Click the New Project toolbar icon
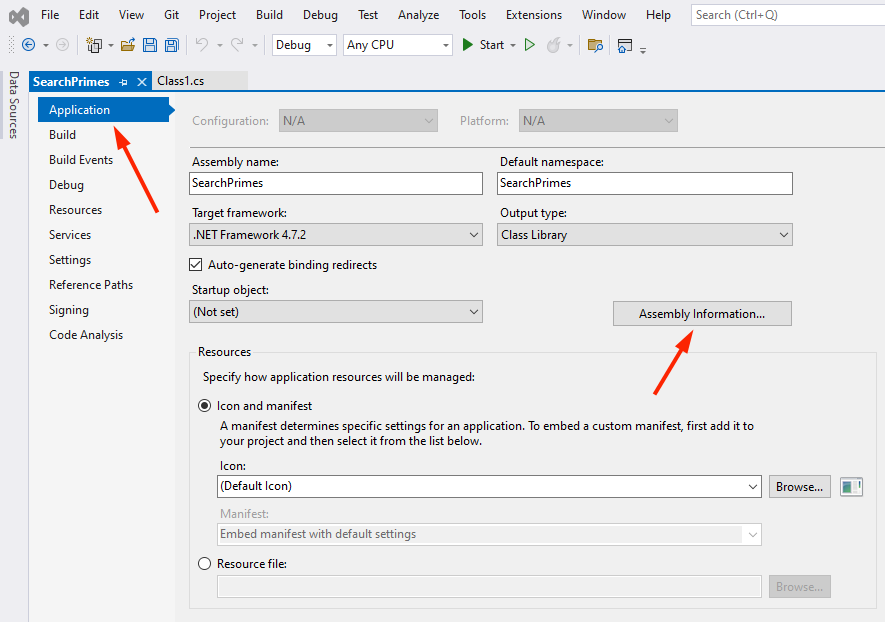Image resolution: width=885 pixels, height=622 pixels. pos(94,45)
